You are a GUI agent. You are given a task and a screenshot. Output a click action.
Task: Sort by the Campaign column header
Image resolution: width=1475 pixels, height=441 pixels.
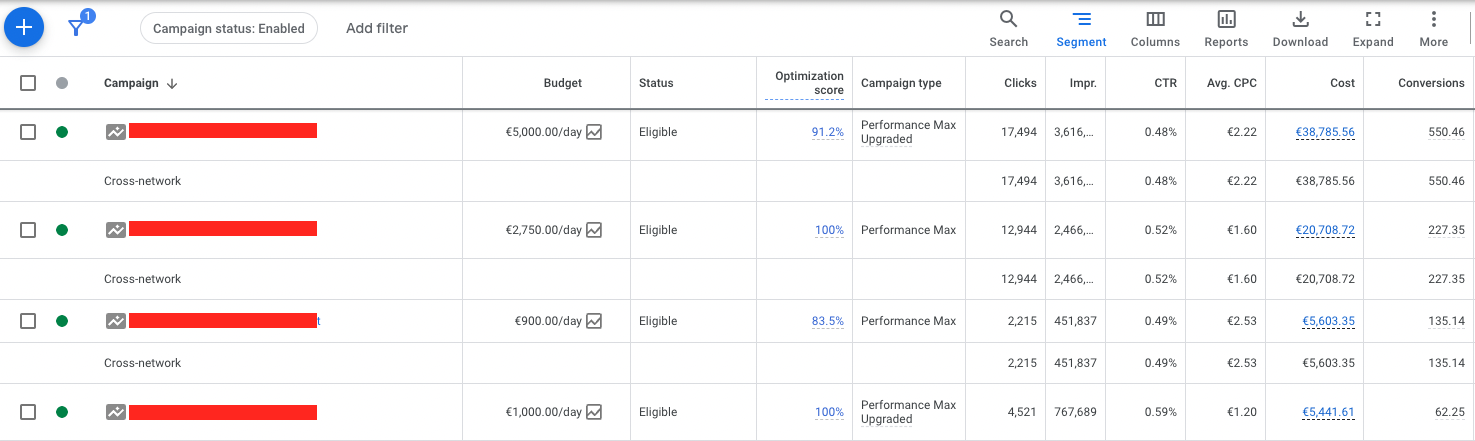(131, 83)
